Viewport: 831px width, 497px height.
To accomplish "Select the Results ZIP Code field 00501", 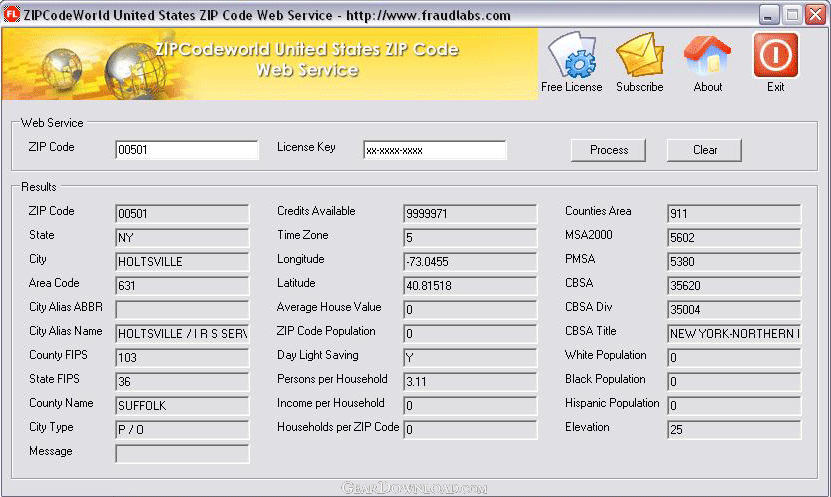I will (182, 214).
